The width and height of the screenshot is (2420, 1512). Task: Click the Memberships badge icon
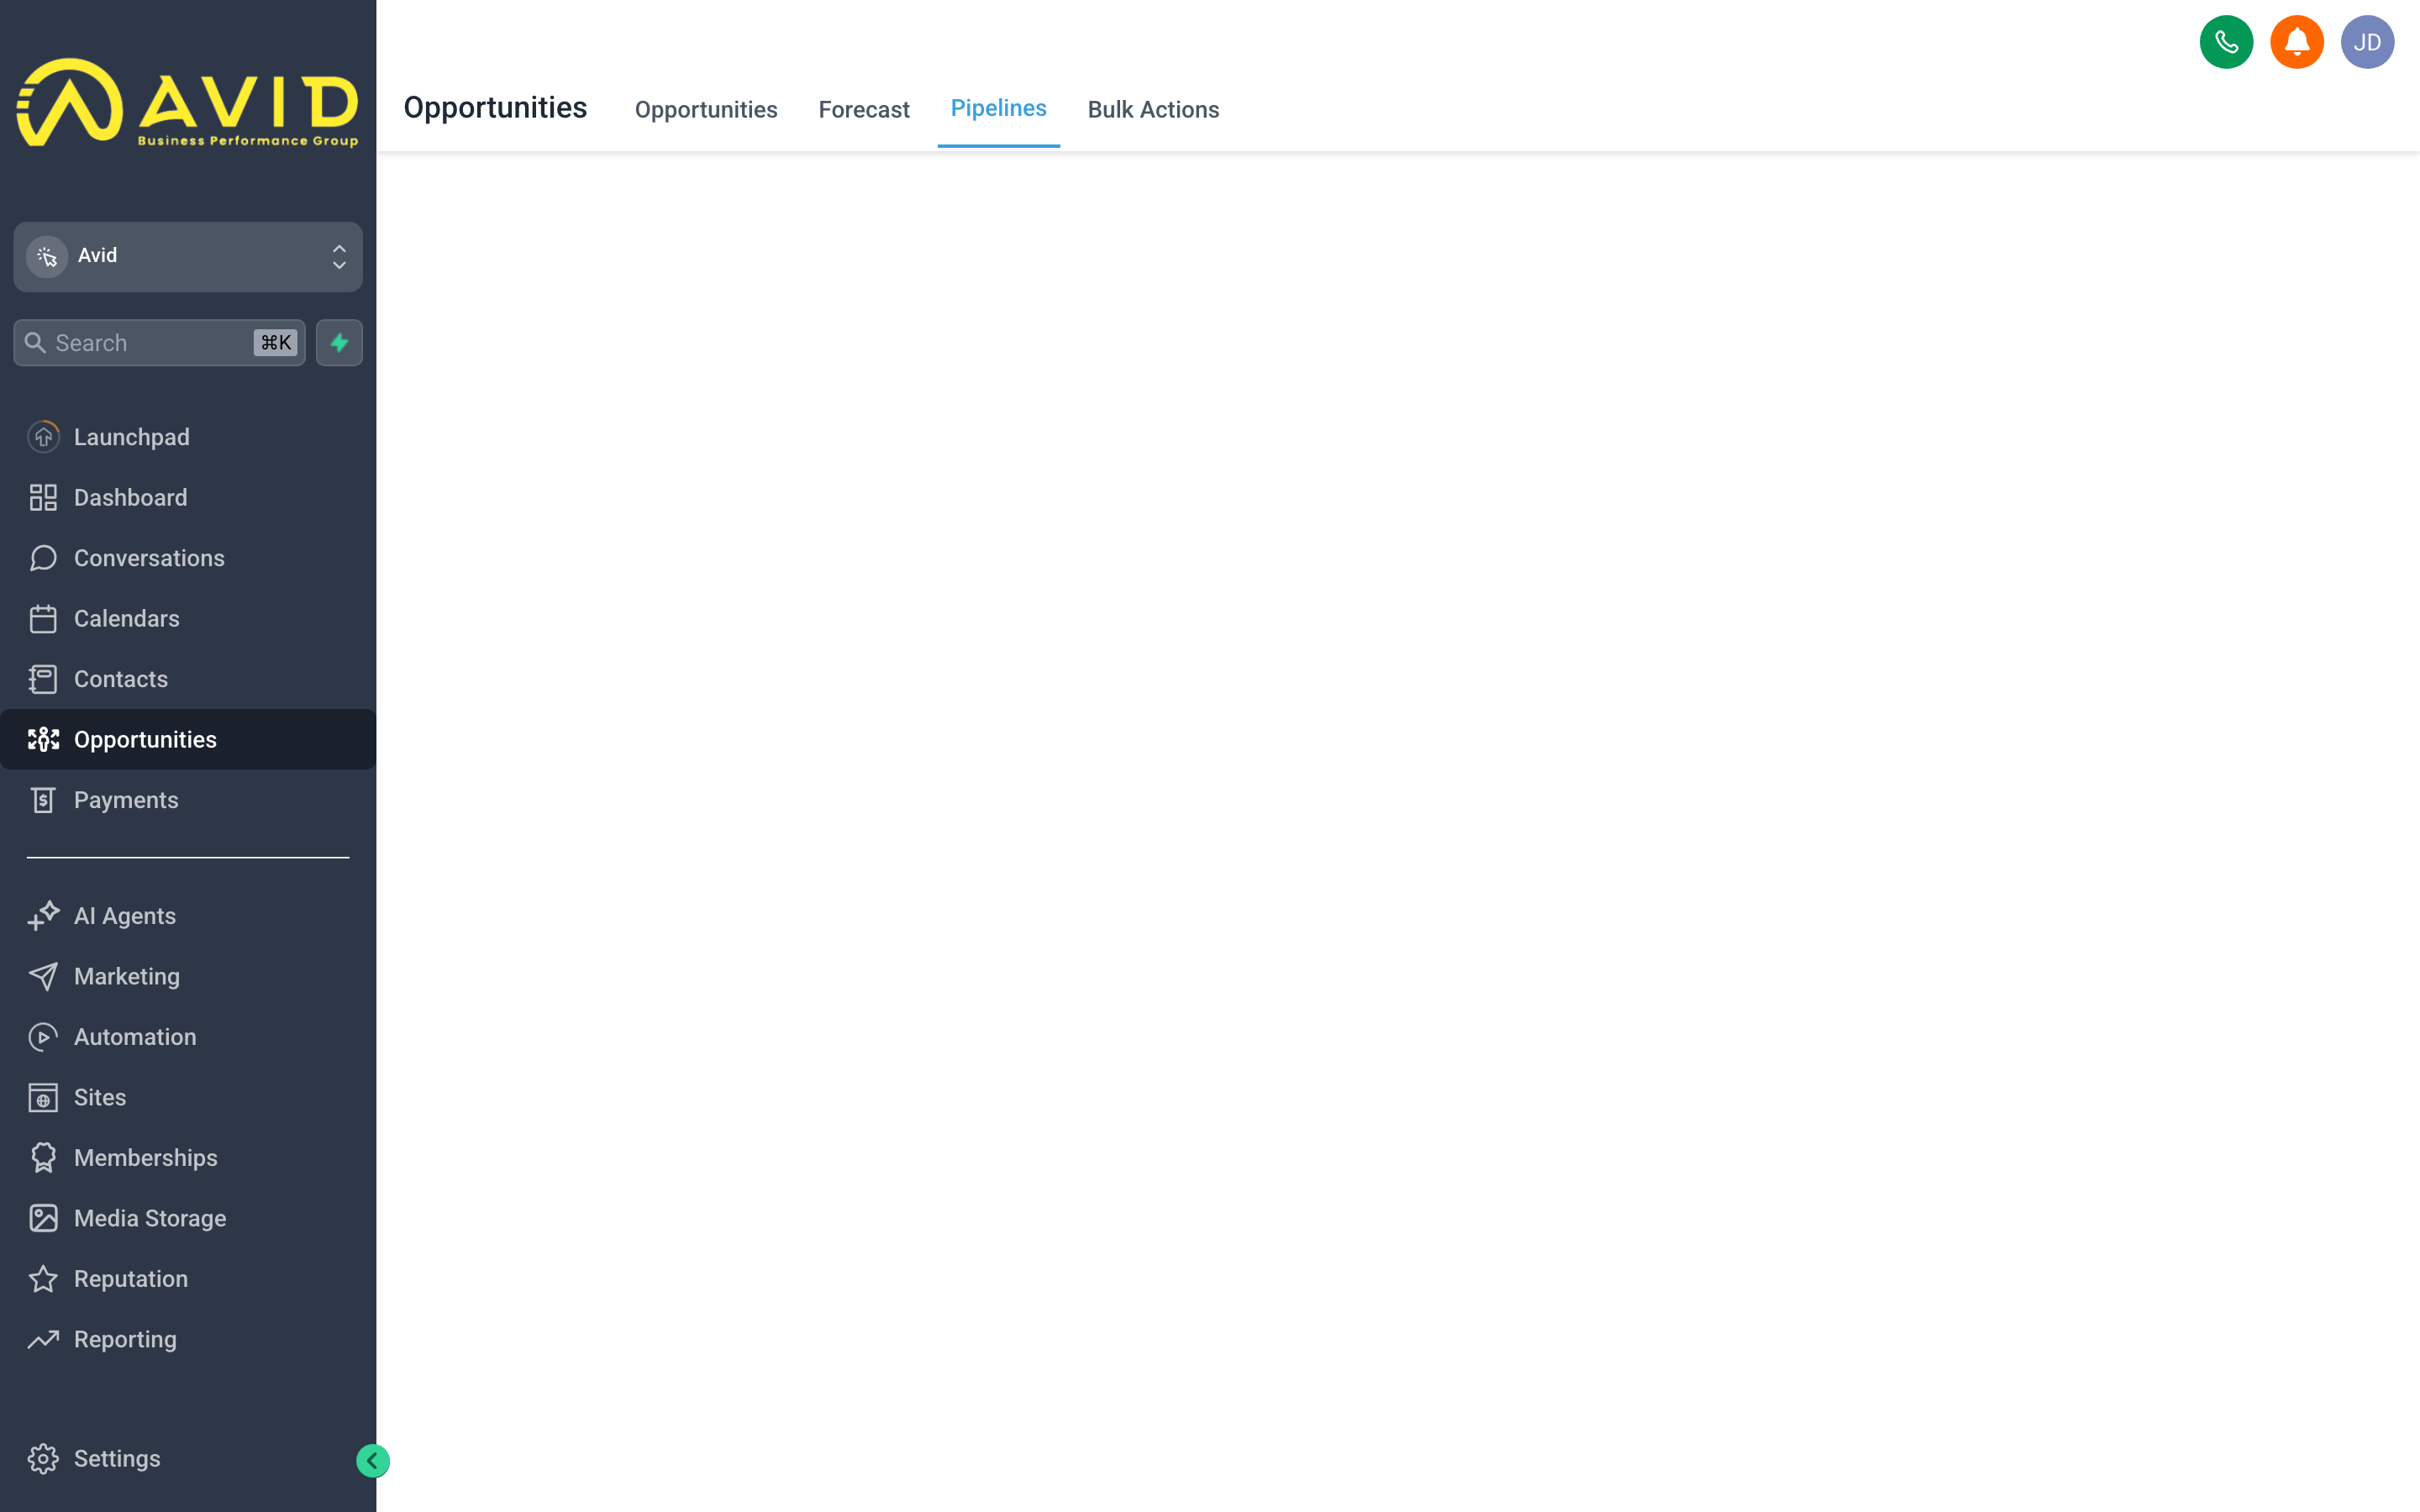pos(43,1158)
